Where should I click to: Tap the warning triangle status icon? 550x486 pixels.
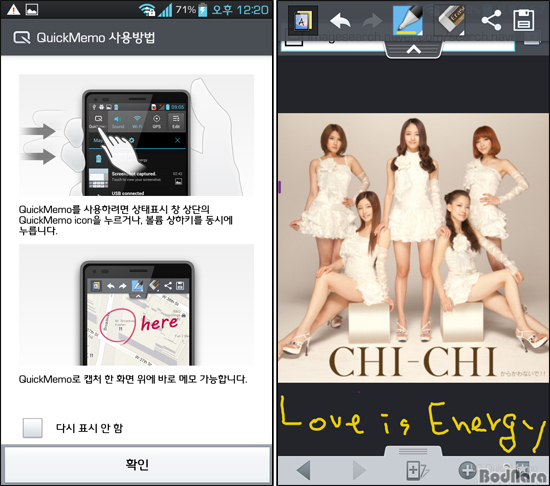click(13, 9)
